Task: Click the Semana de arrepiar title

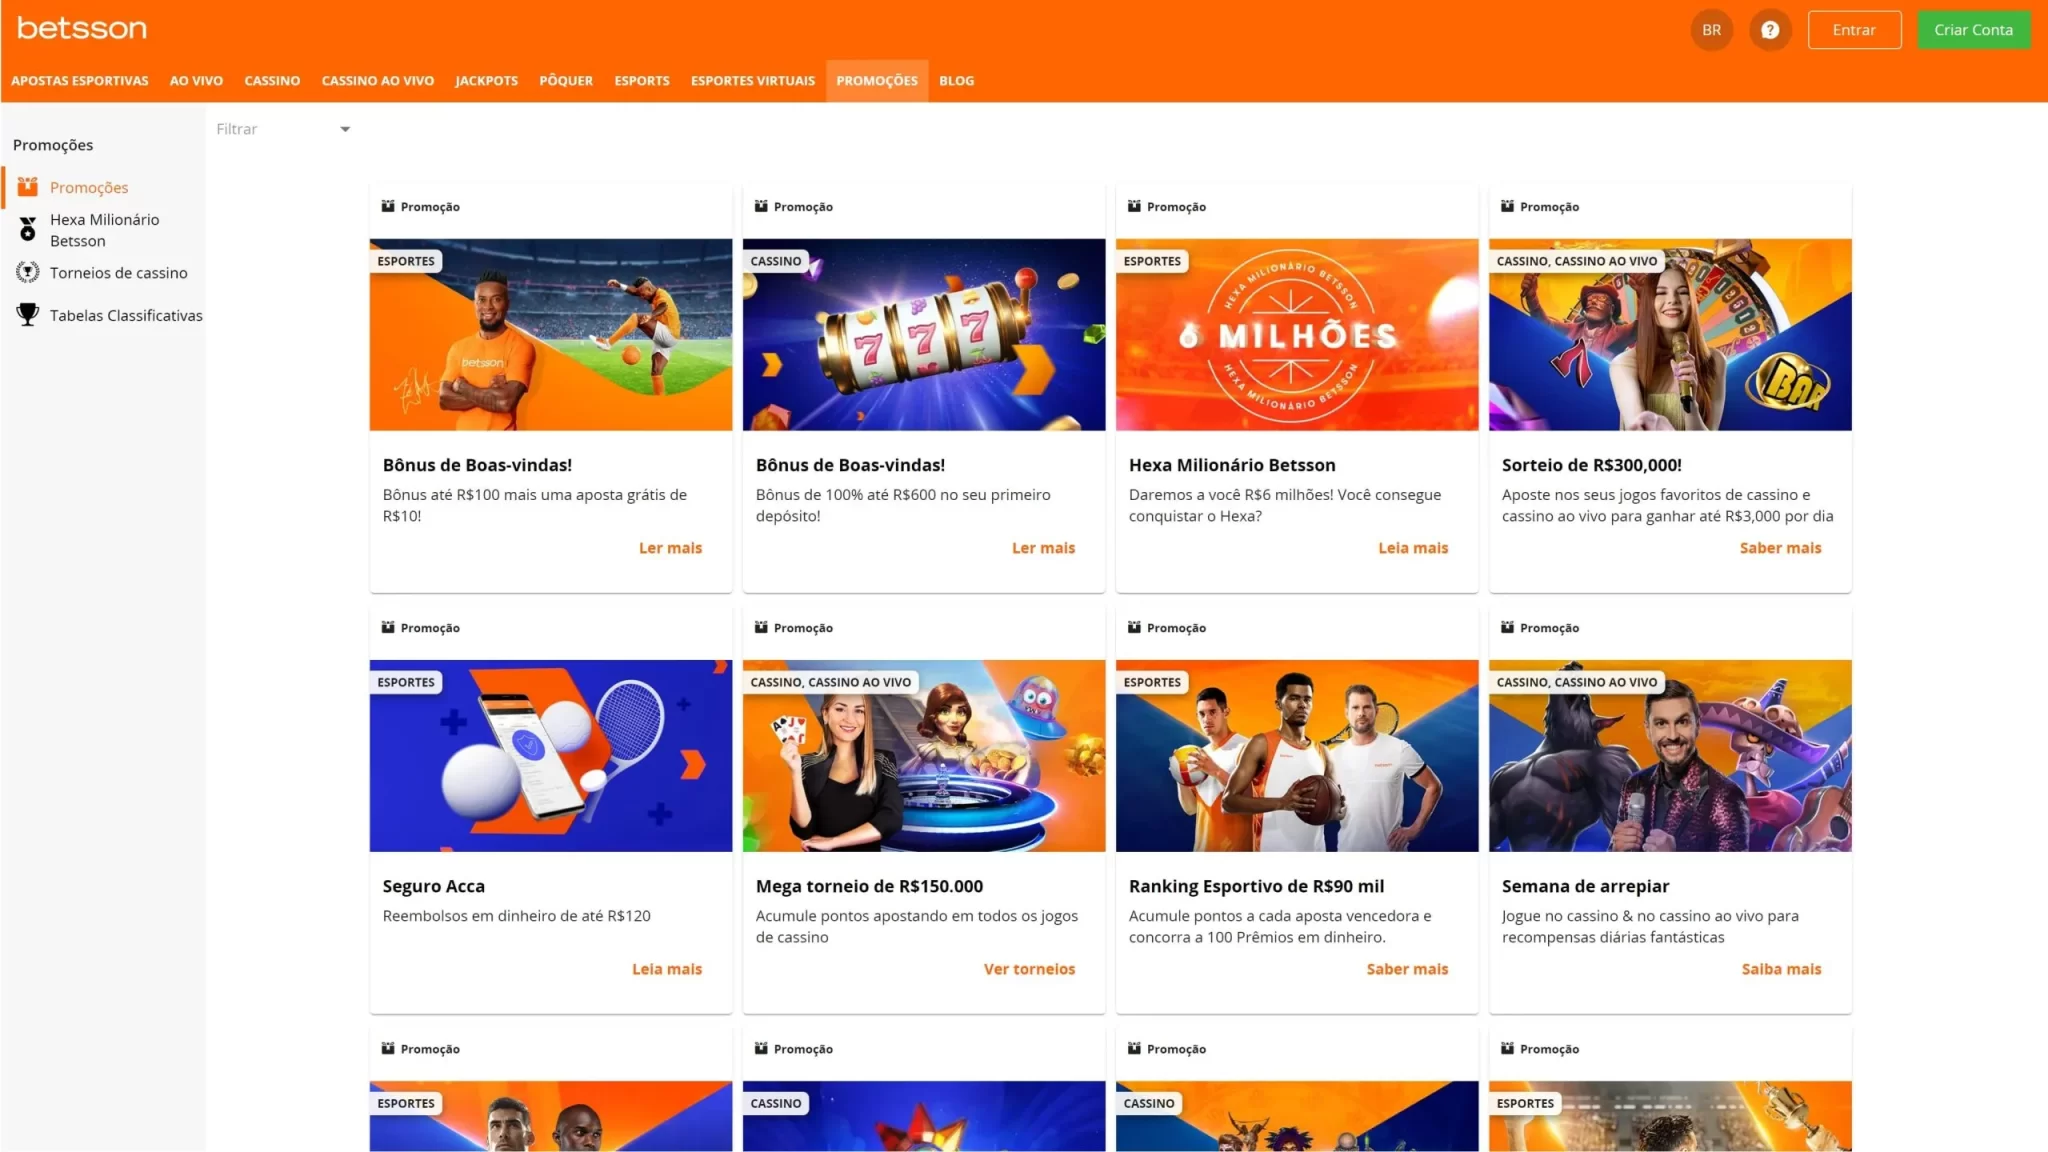Action: [1585, 886]
